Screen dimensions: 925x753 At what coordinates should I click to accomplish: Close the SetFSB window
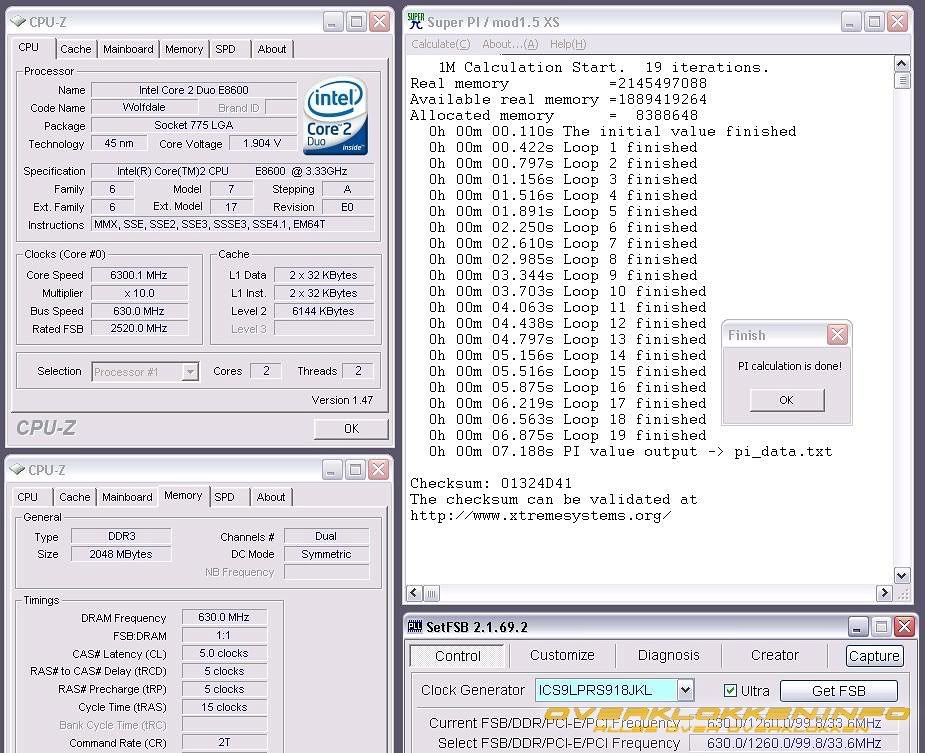tap(904, 626)
